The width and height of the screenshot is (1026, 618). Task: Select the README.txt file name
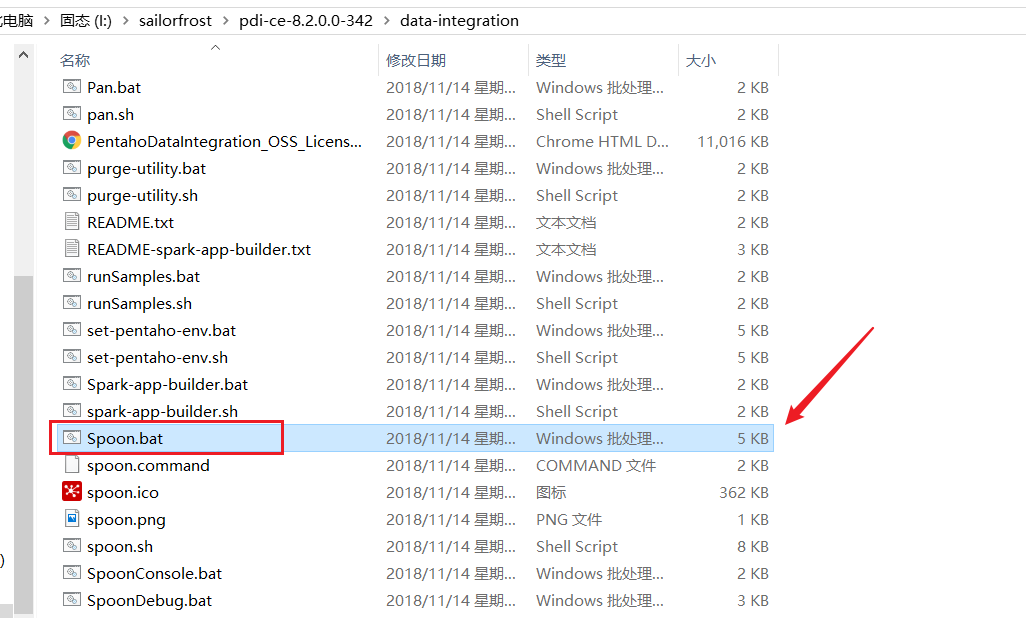click(130, 223)
